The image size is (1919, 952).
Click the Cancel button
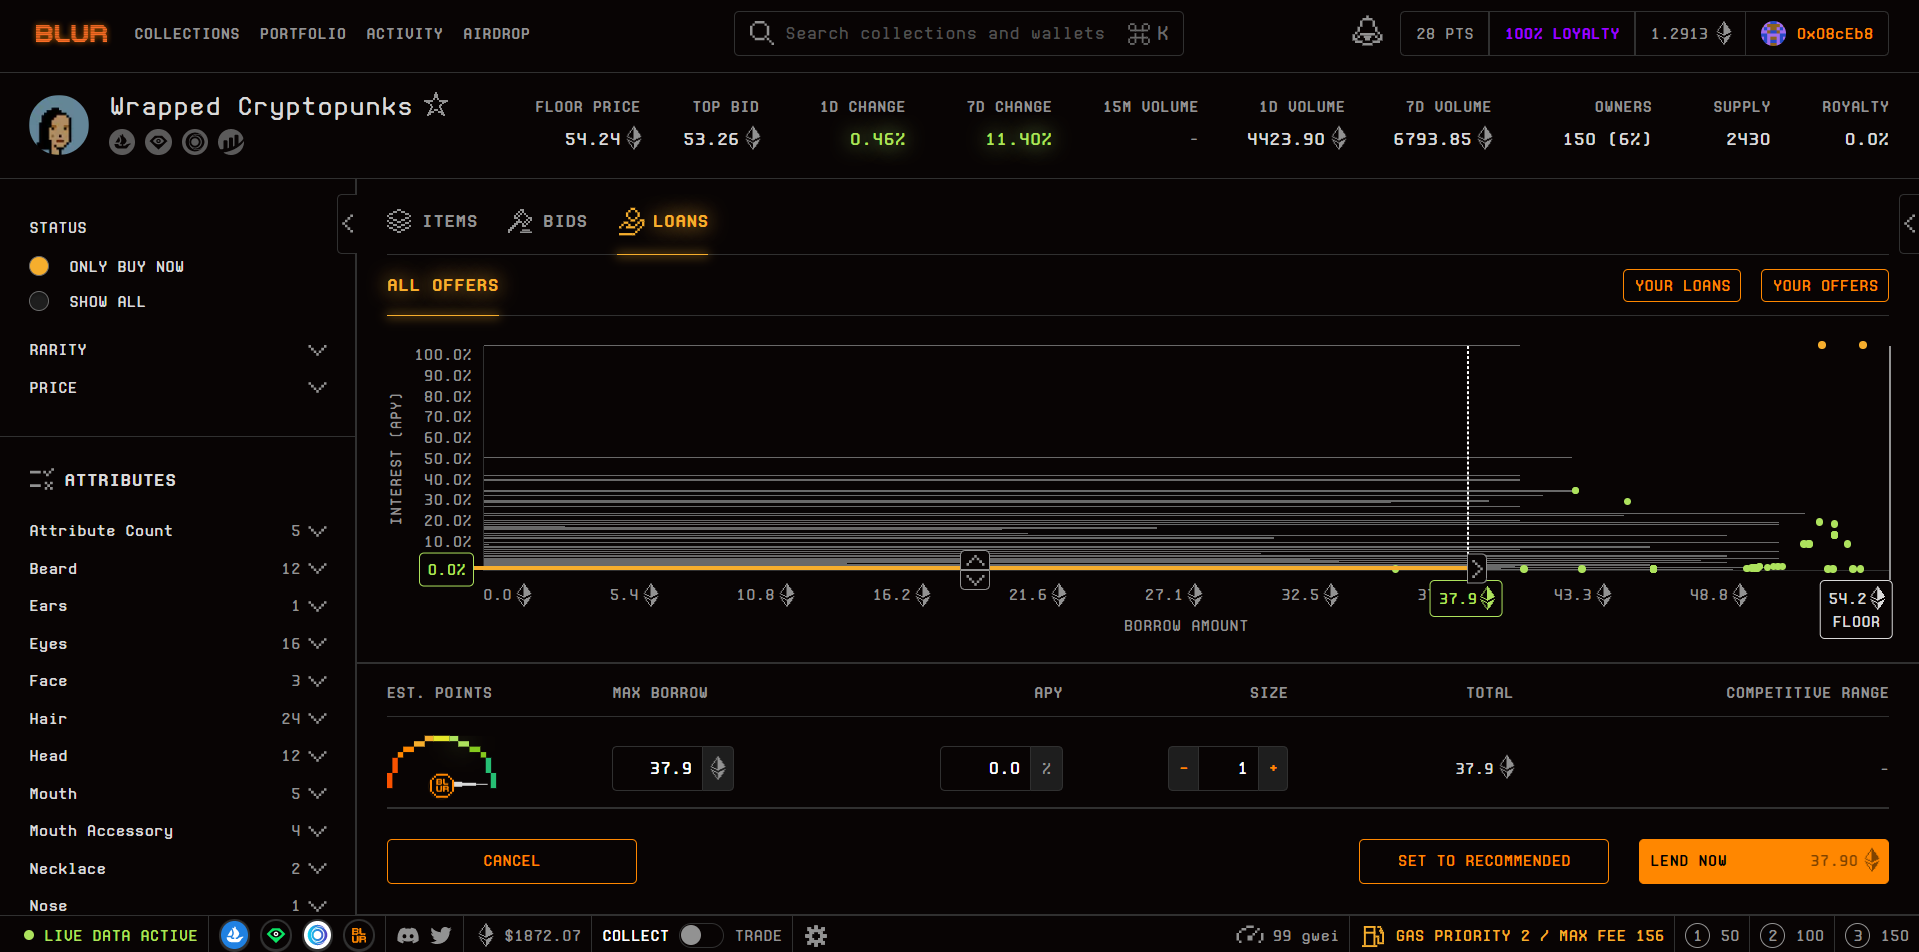512,861
